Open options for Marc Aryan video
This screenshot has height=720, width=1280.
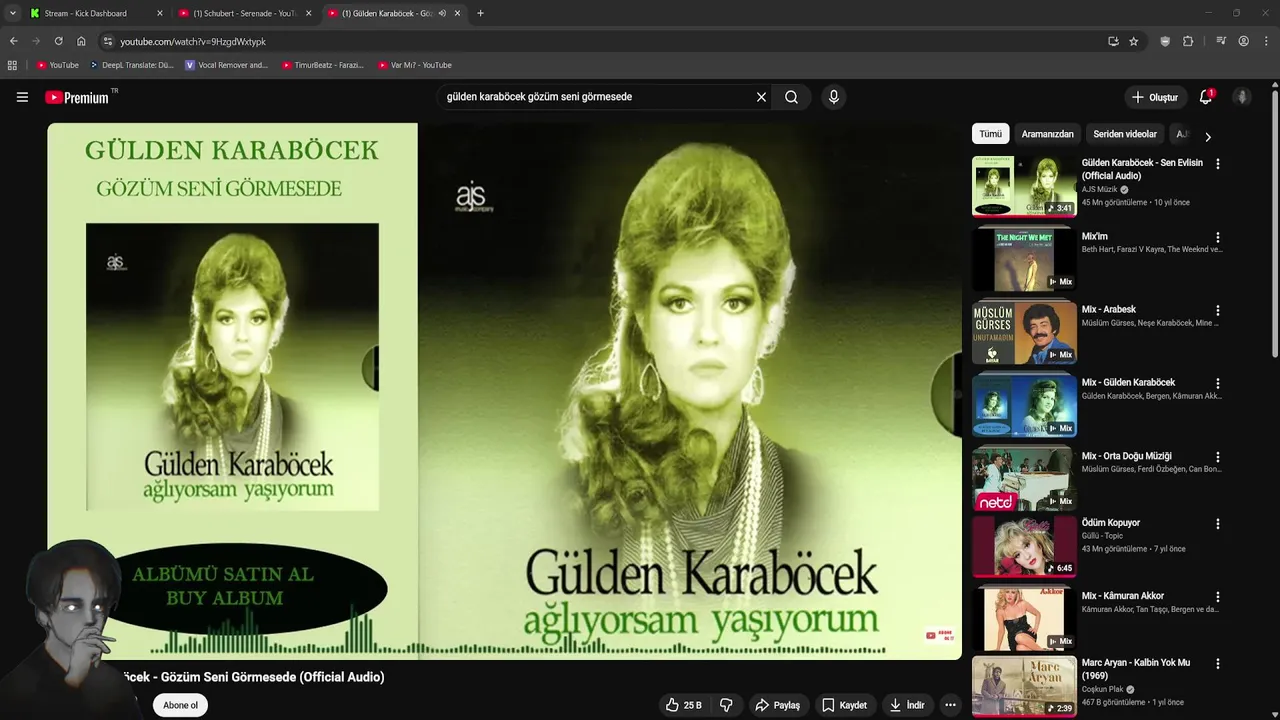point(1217,663)
